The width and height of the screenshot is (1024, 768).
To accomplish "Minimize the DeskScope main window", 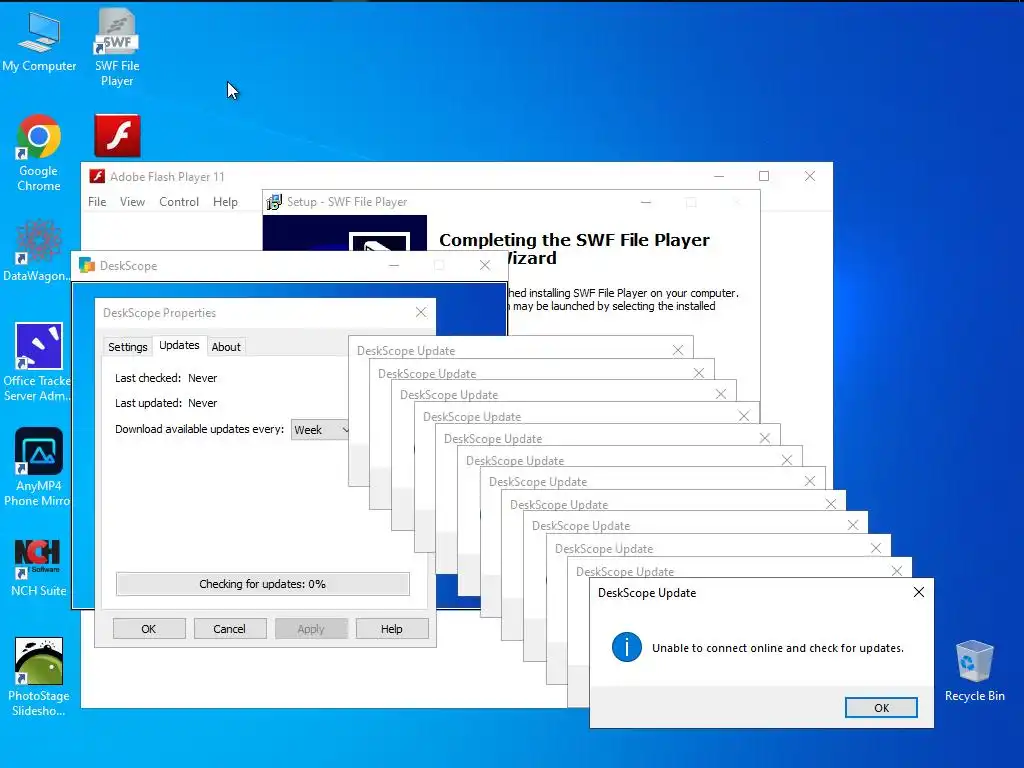I will (x=394, y=264).
